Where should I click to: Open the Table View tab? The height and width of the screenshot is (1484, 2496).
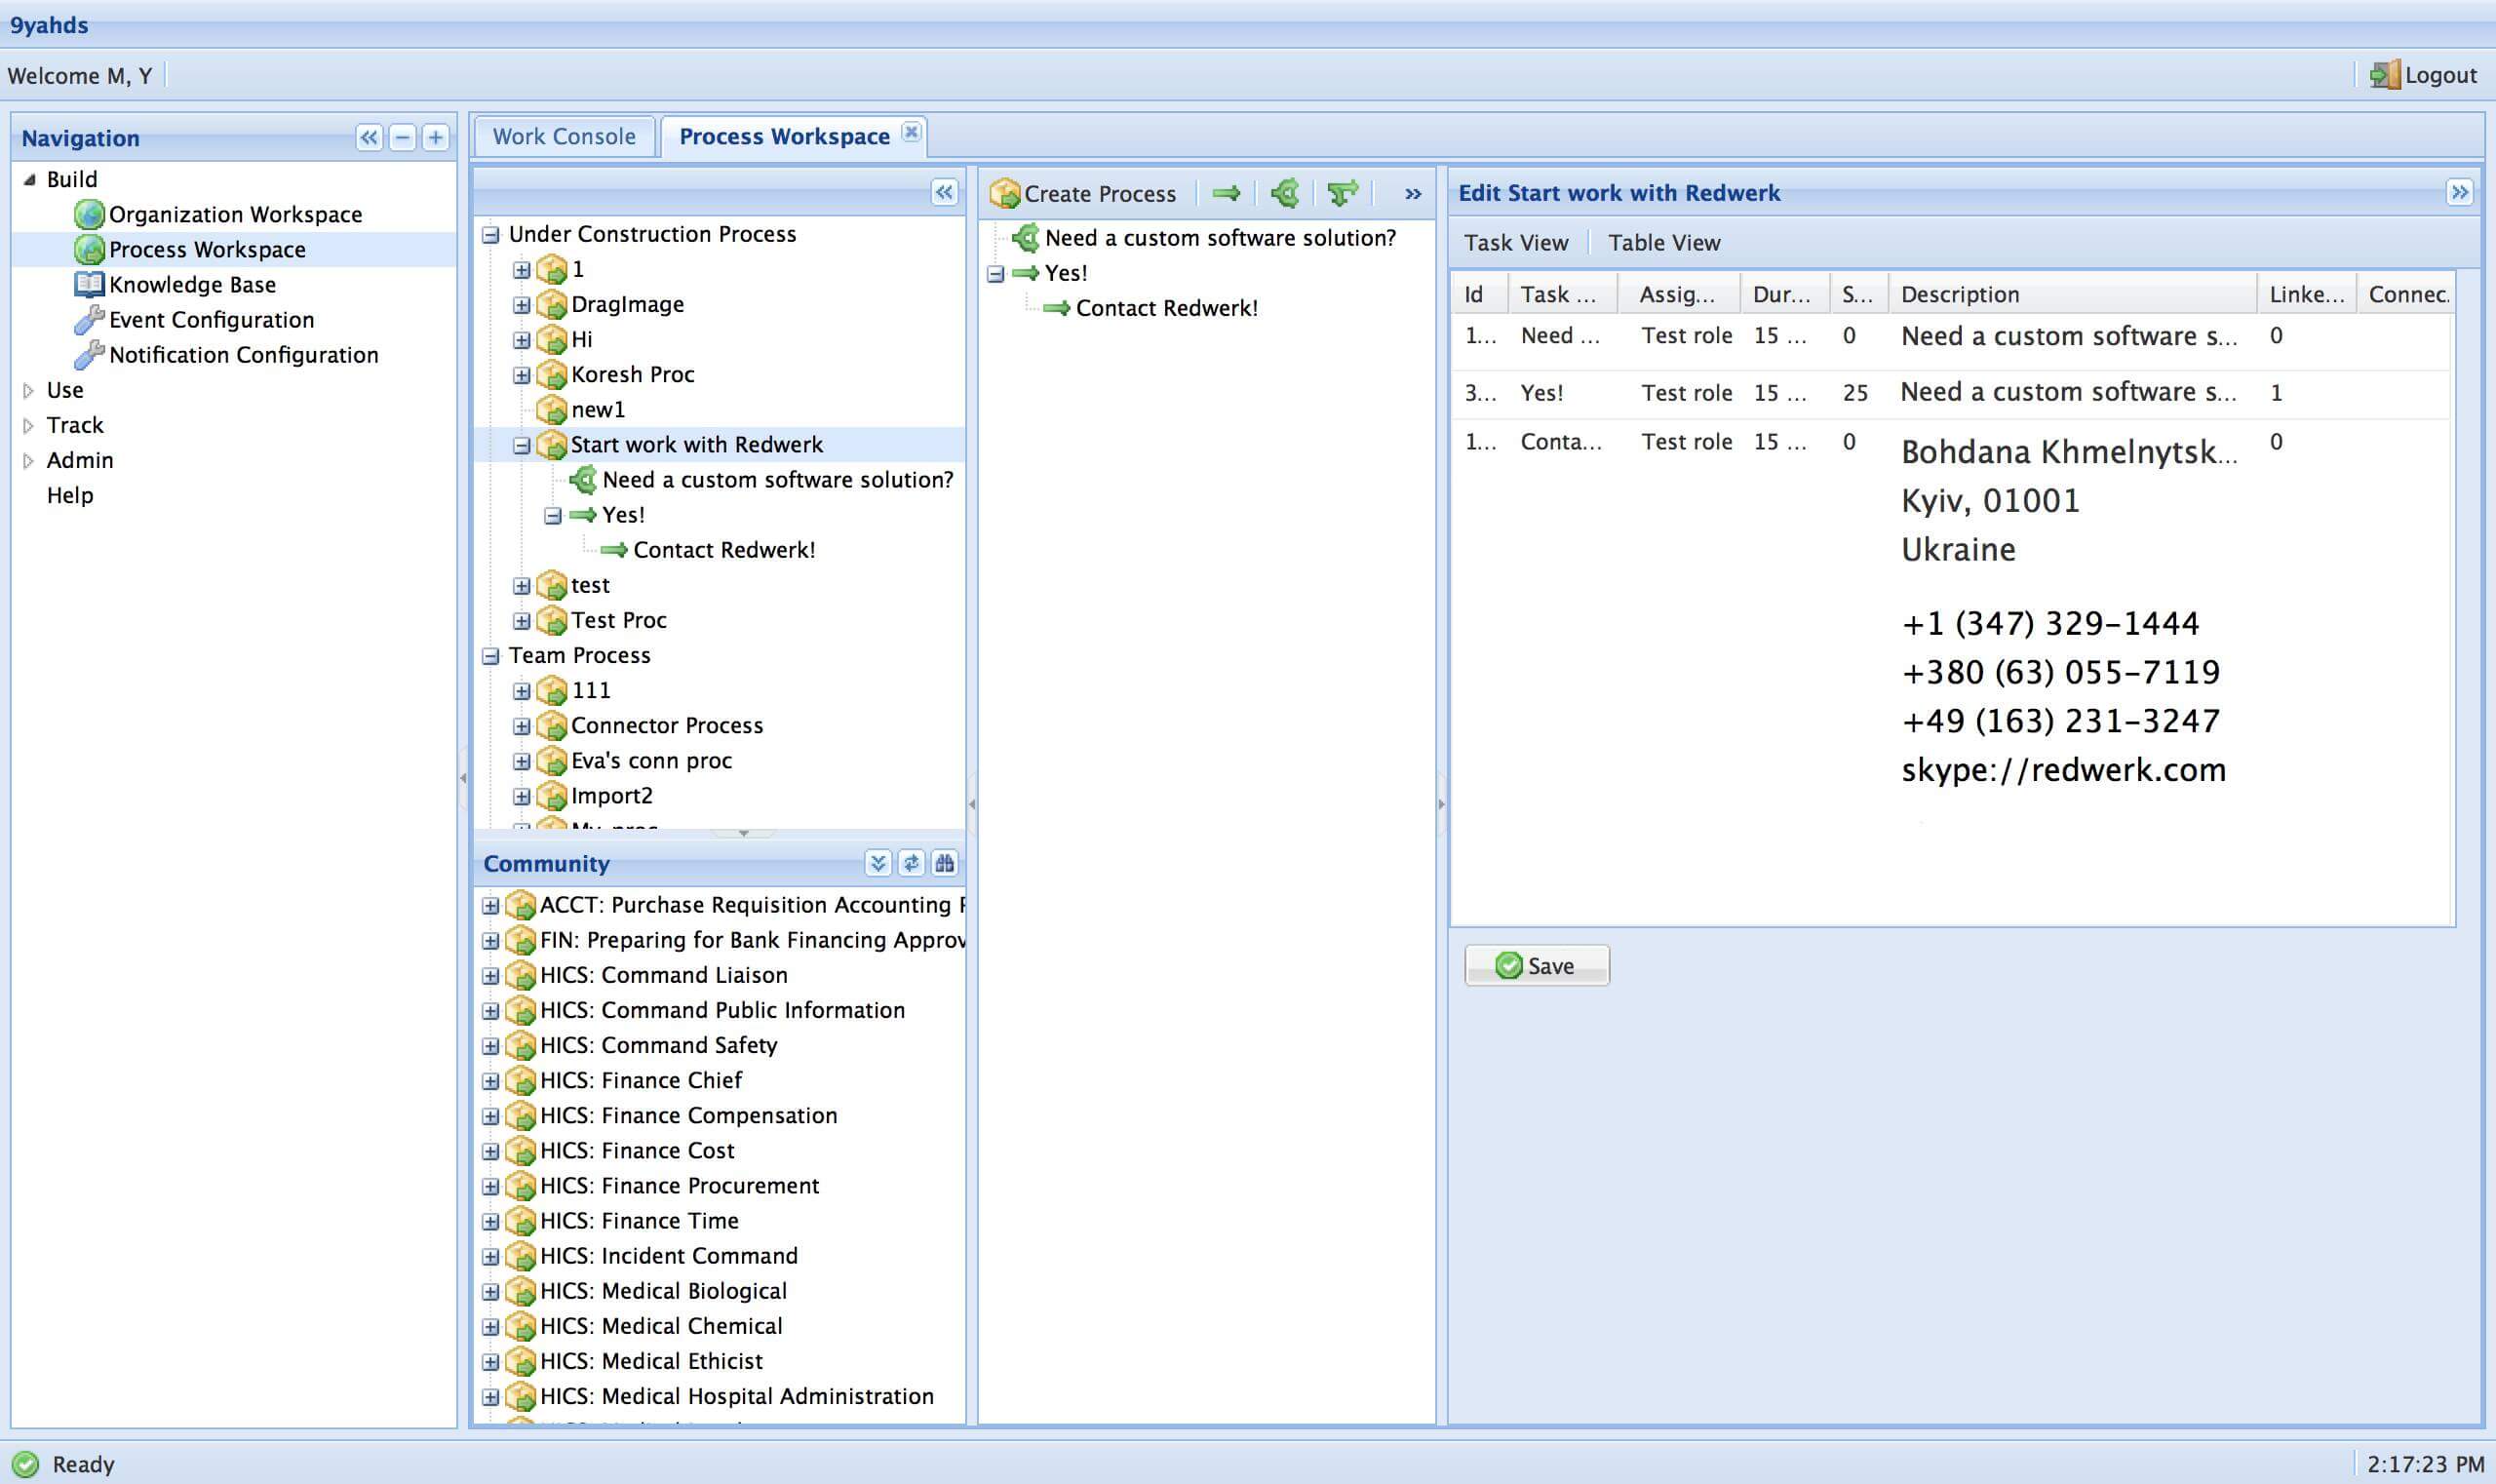(1664, 243)
